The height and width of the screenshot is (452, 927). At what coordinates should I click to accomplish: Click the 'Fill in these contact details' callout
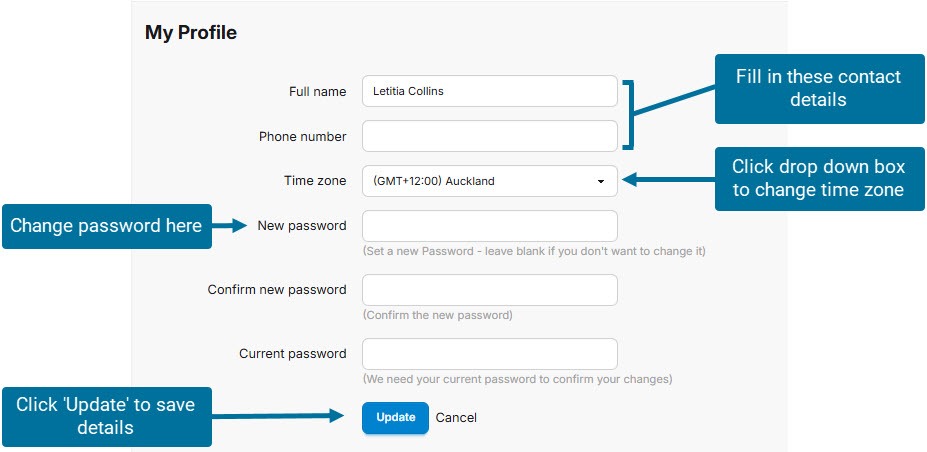tap(819, 89)
